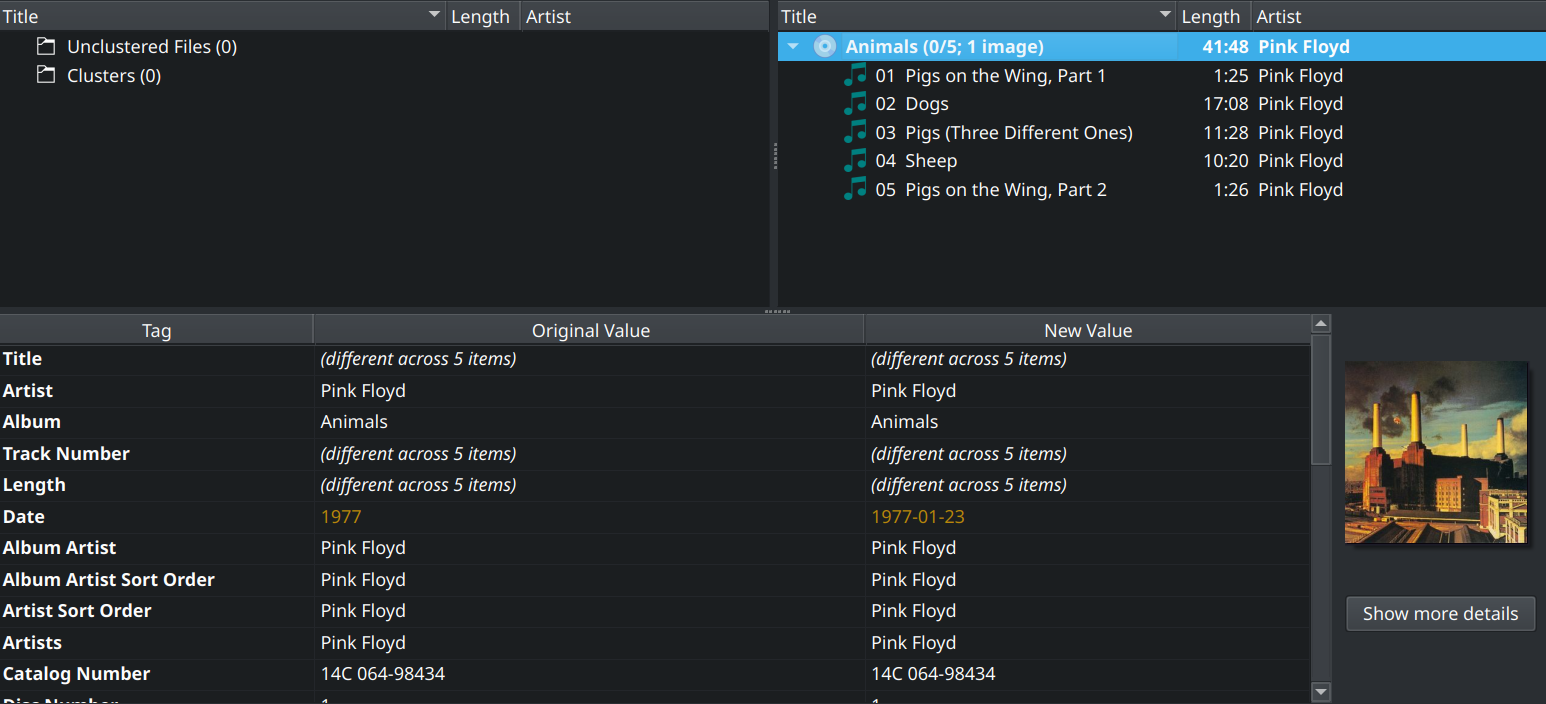
Task: Click the Album tag row label
Action: (32, 421)
